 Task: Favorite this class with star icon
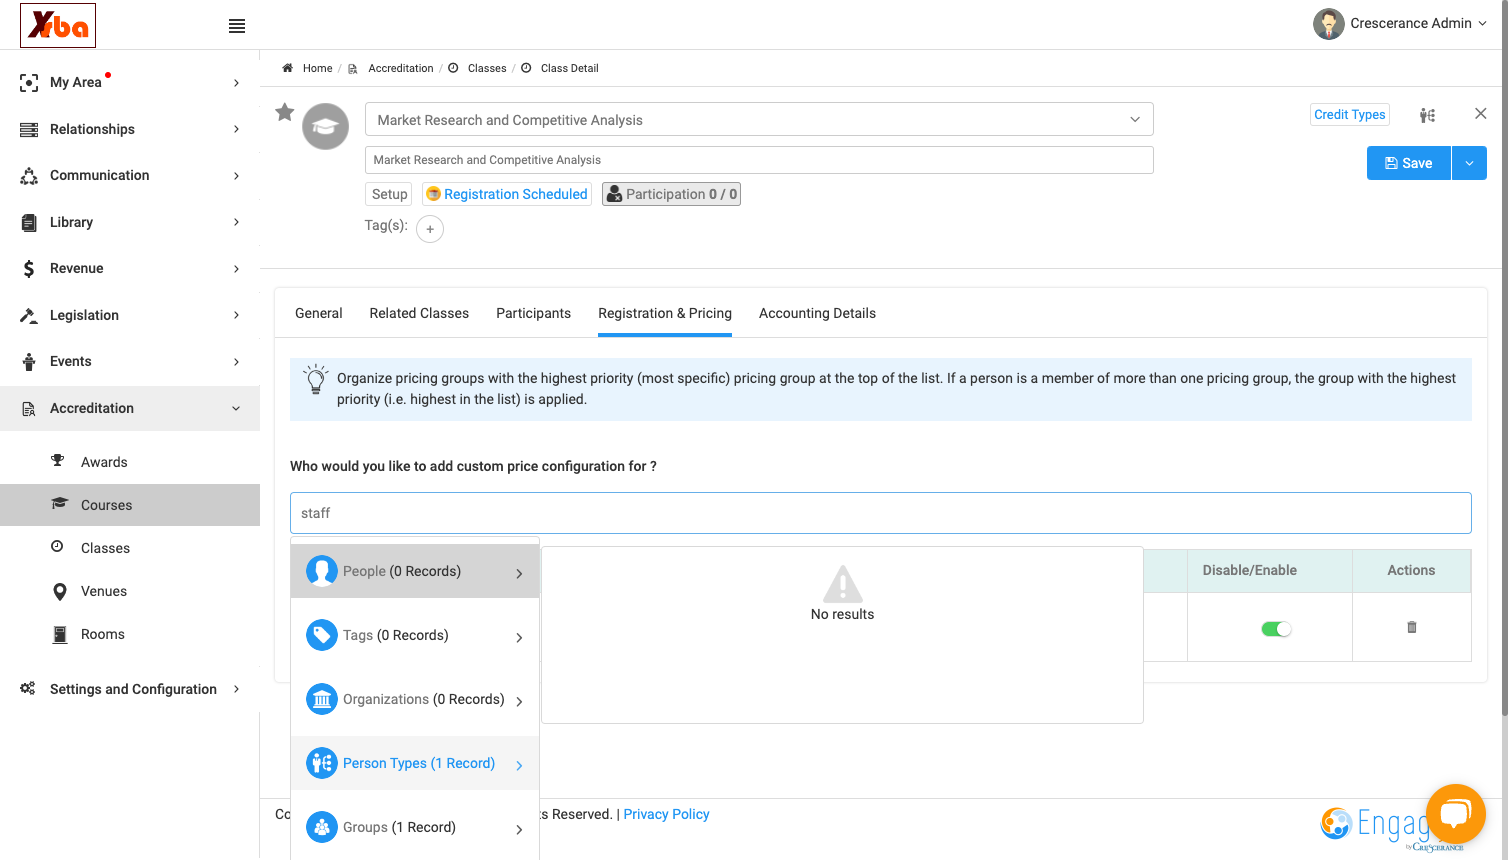coord(285,112)
